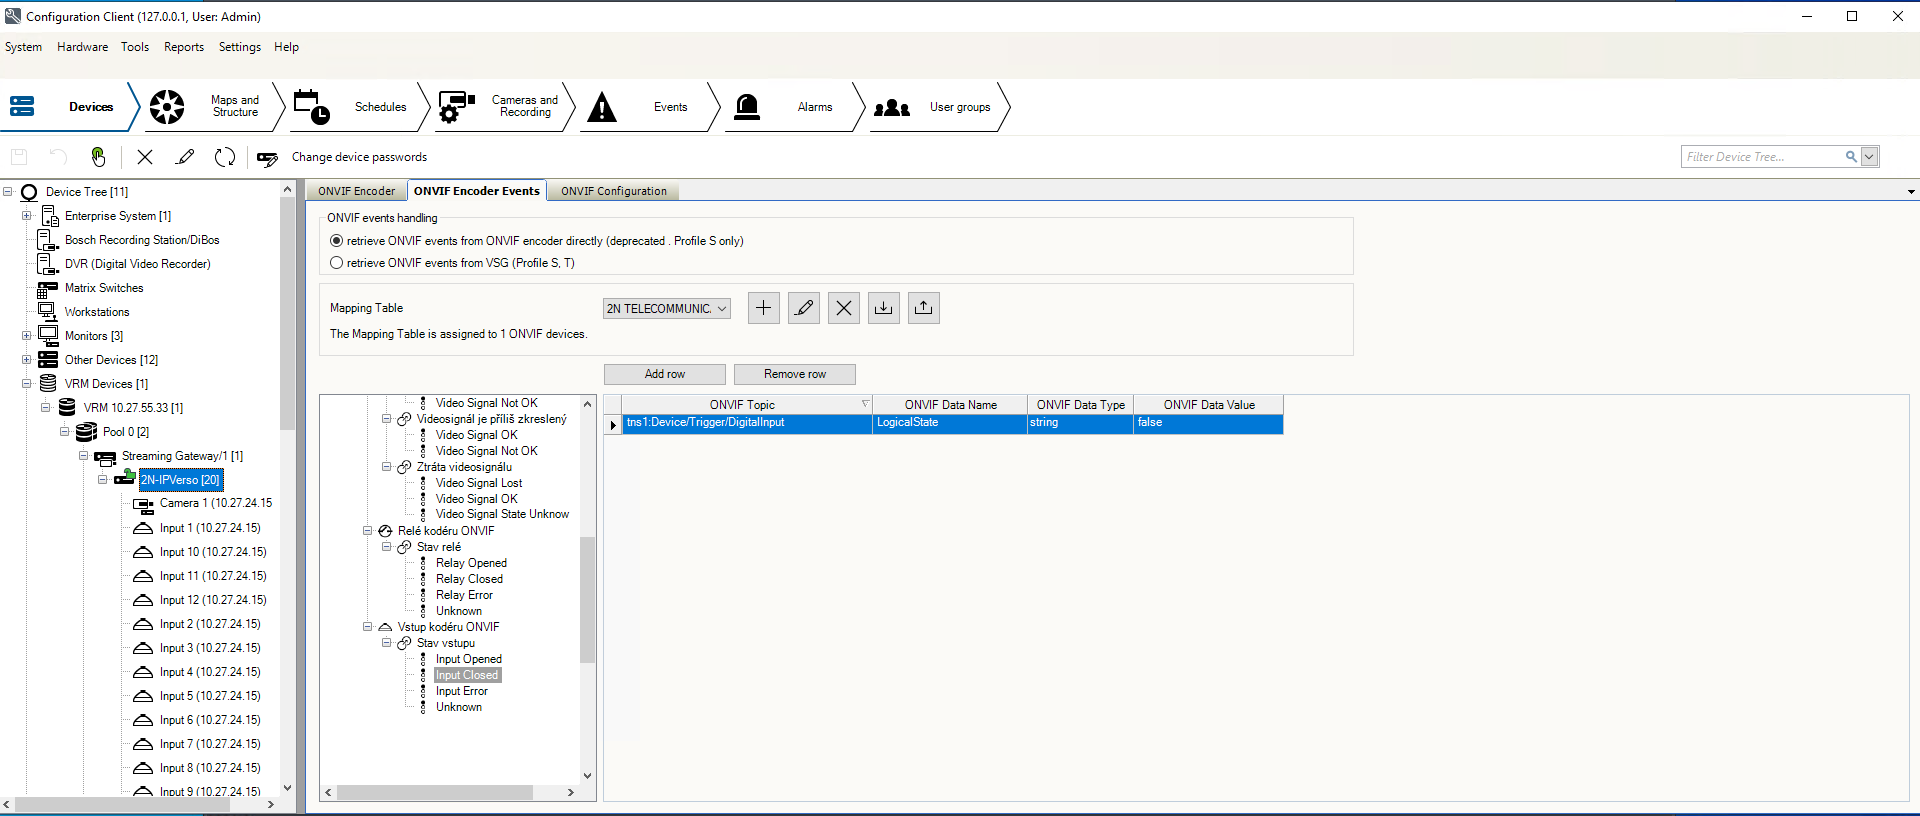Click the toolbar delete X icon

[145, 157]
